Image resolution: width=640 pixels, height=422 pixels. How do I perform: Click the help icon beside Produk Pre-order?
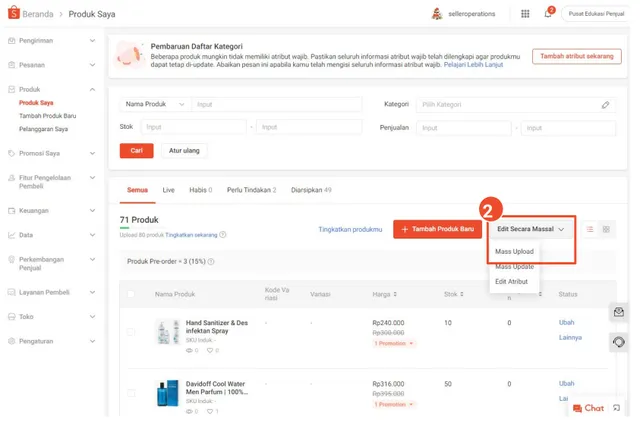click(211, 262)
